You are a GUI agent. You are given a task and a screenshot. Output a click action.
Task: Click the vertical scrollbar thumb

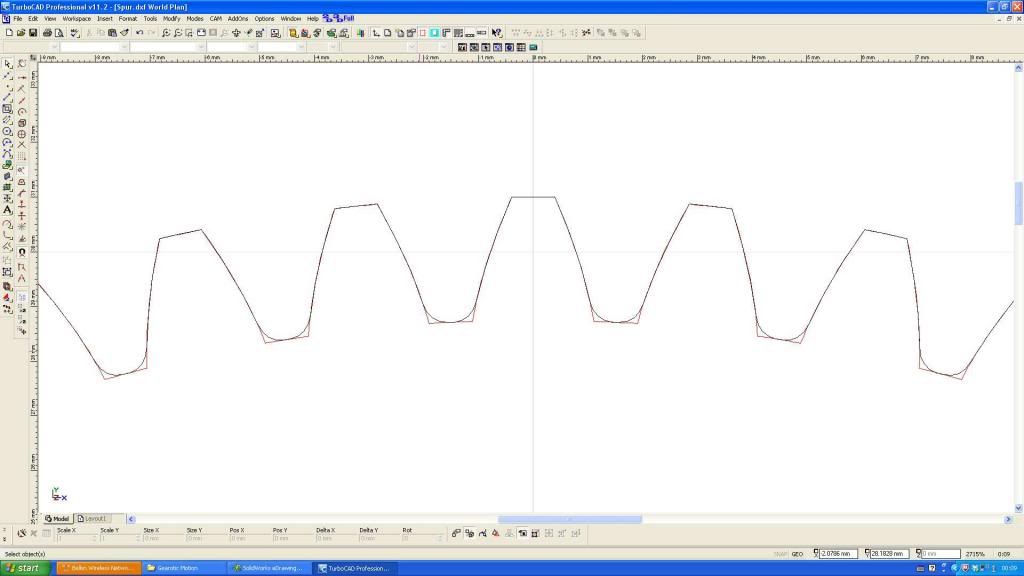coord(1018,203)
